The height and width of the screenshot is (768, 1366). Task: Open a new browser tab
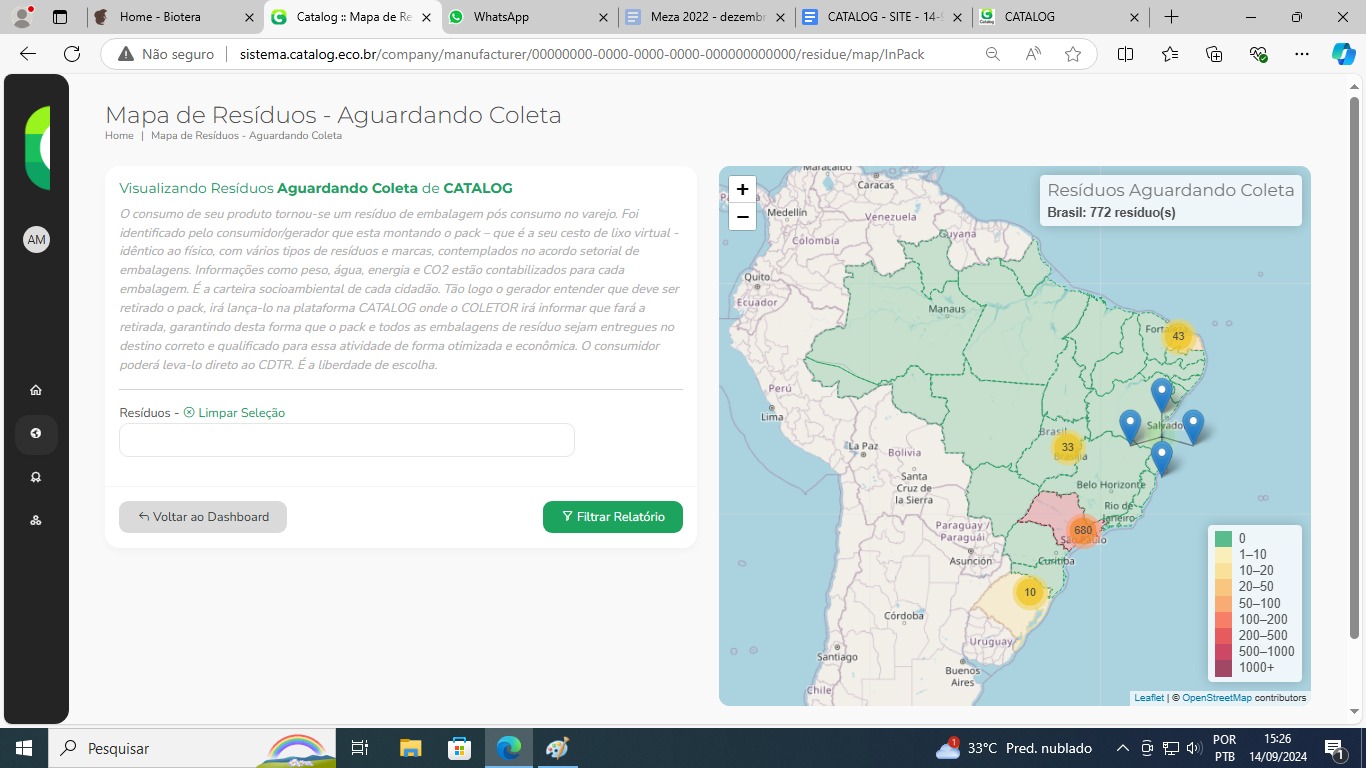1172,17
